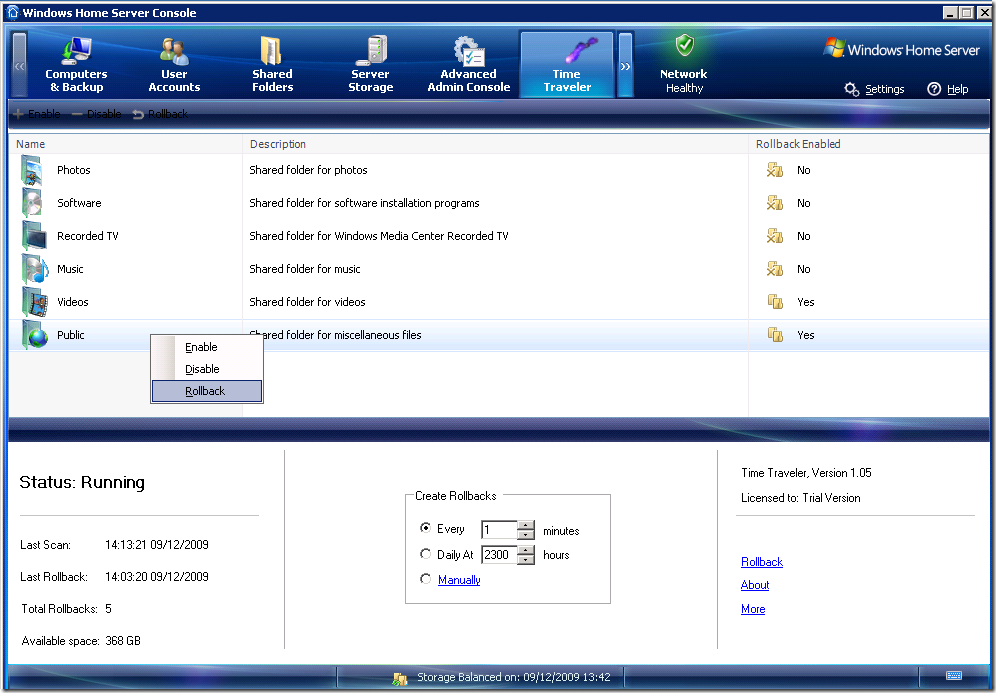Click the Rollback link in the info panel
Screen dimensions: 996x693
click(x=762, y=562)
